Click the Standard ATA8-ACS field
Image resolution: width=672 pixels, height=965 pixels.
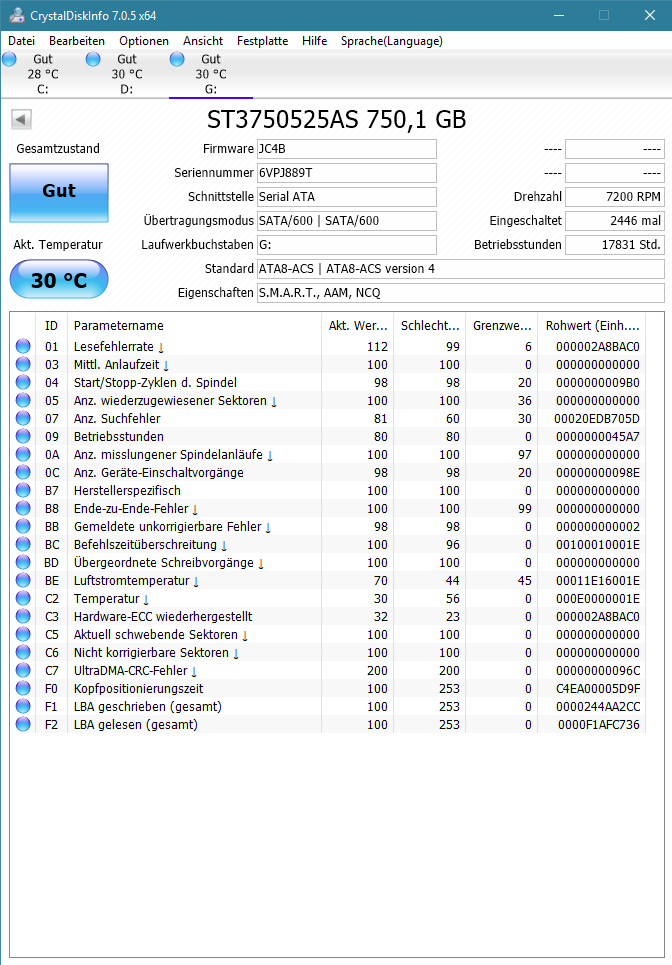click(461, 269)
